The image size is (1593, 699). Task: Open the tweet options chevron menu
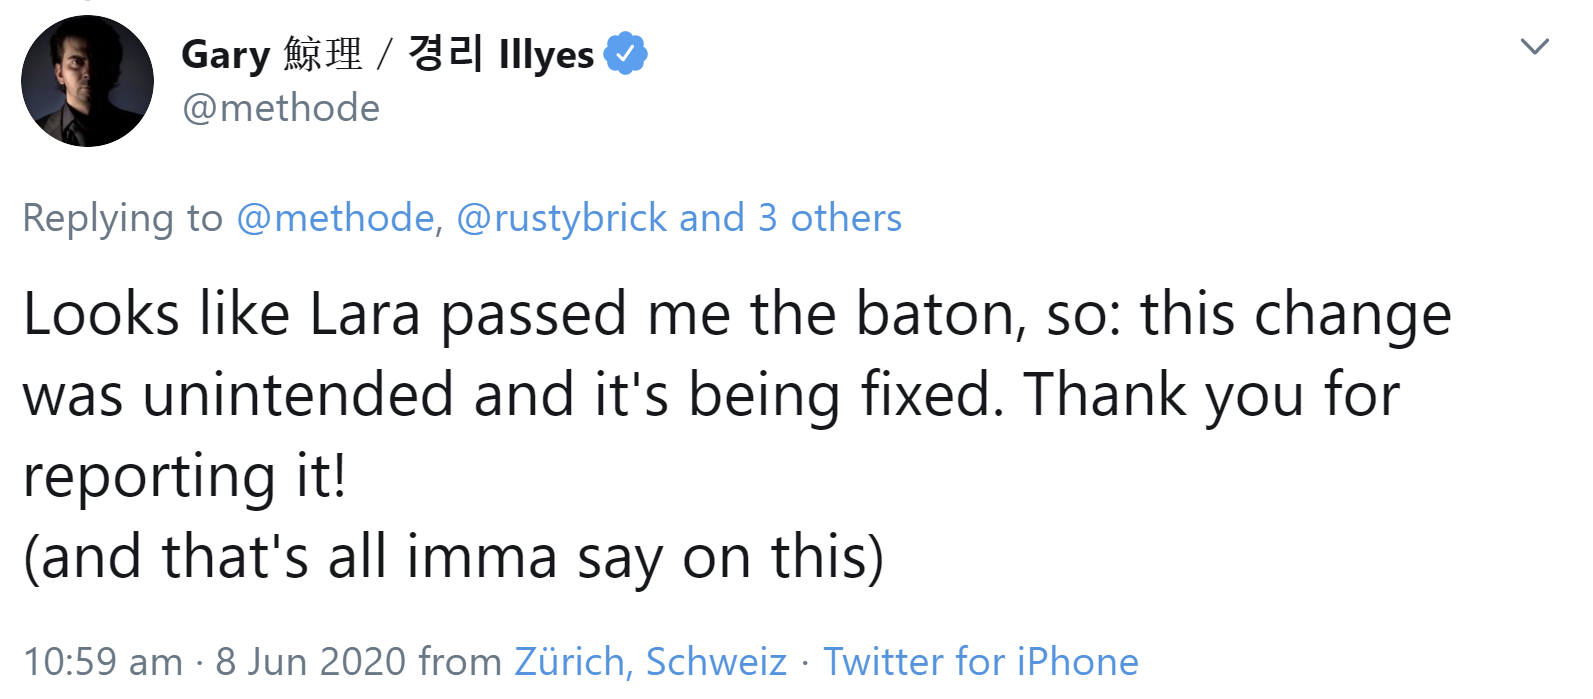pyautogui.click(x=1534, y=46)
